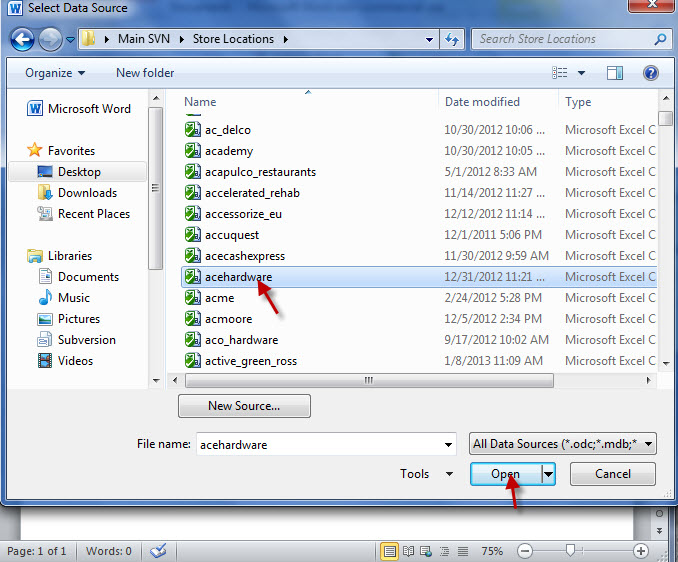The image size is (678, 562).
Task: Click the ac_delco file icon
Action: point(192,130)
